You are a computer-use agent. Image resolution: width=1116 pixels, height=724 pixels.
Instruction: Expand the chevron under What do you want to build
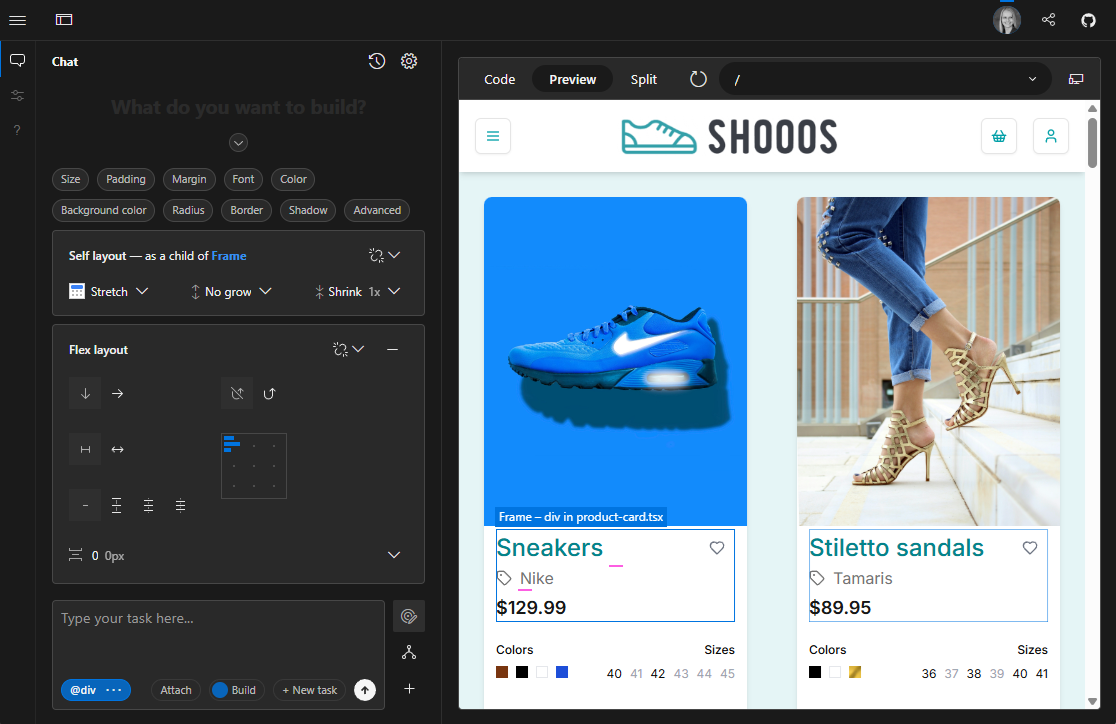(238, 142)
